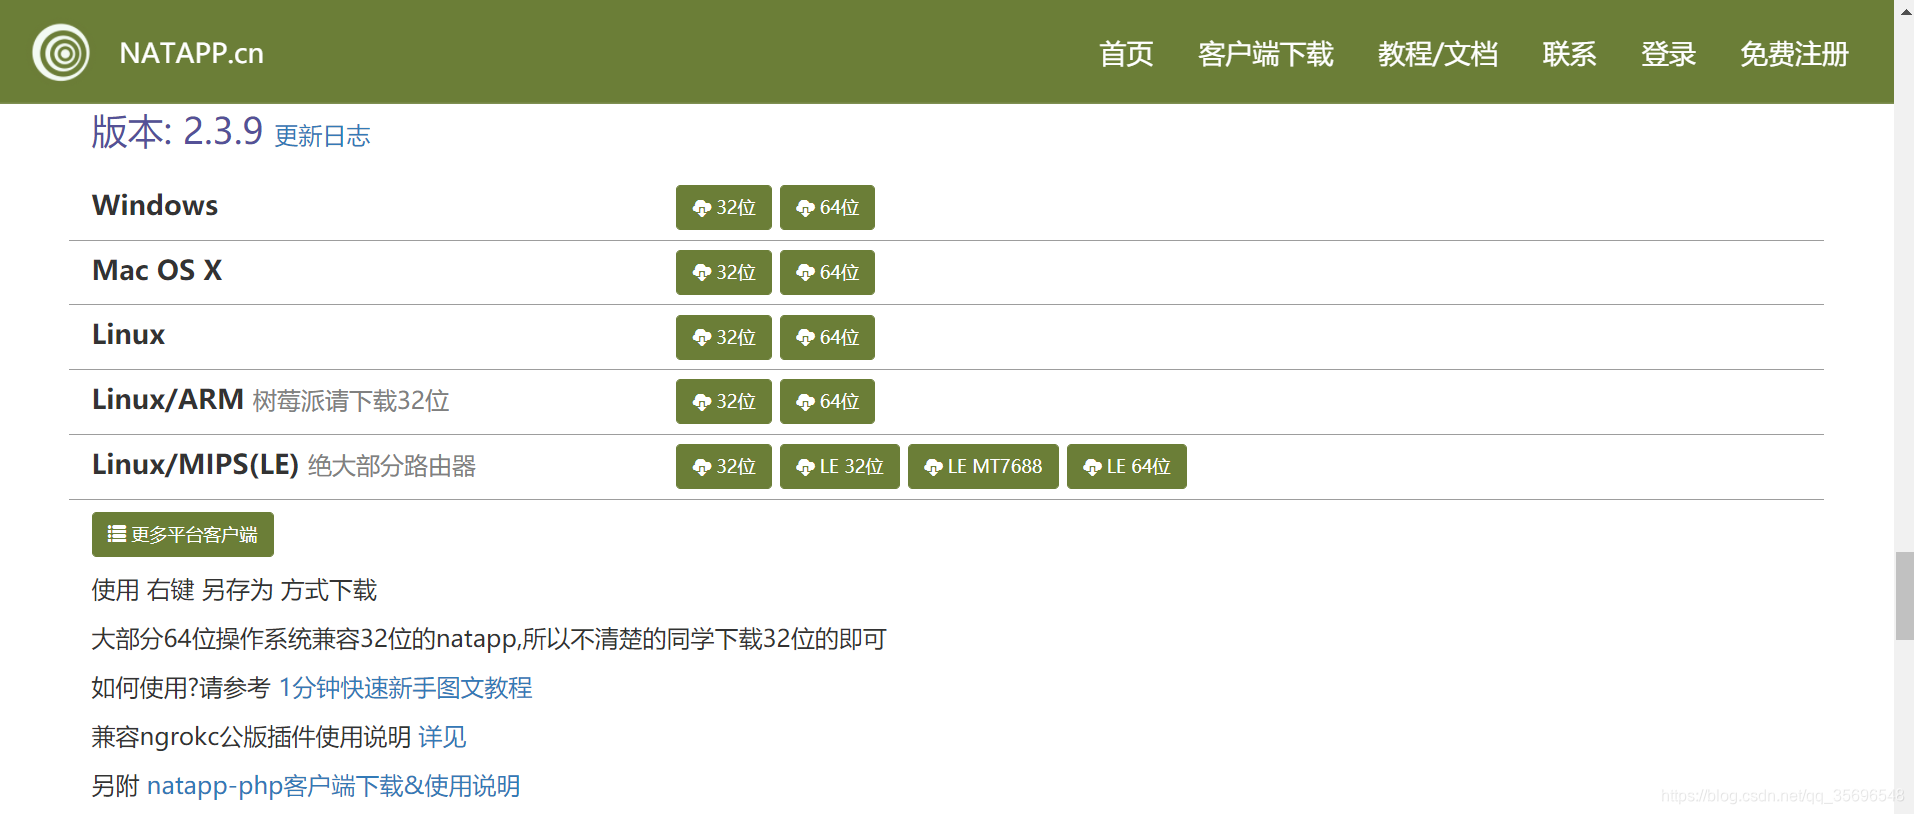Open the 更新日志 changelog link
This screenshot has width=1914, height=814.
pos(322,136)
